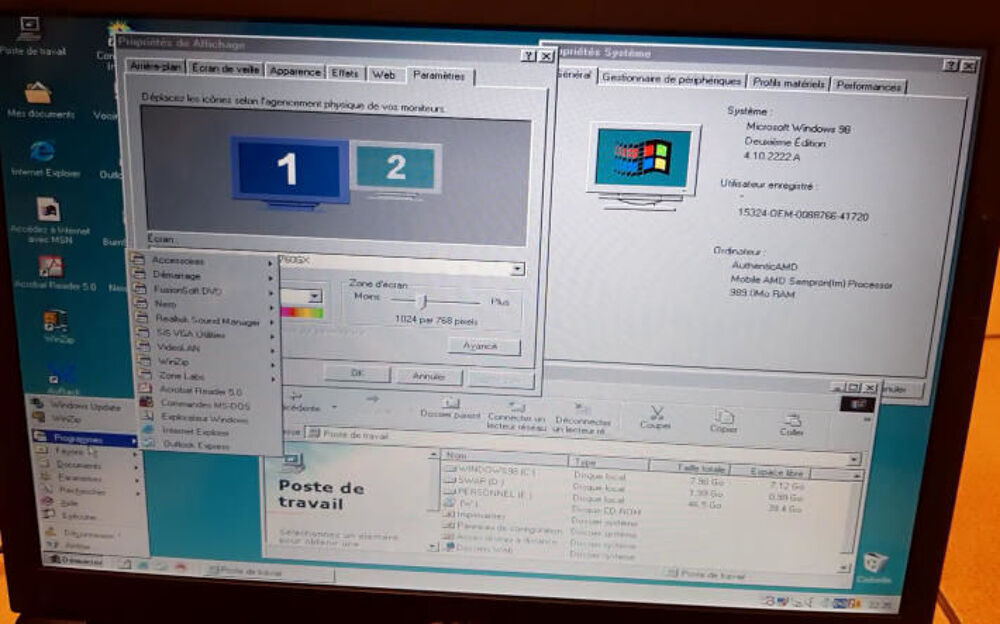Click the forward arrow in Explorer toolbar
The image size is (1000, 624).
click(373, 399)
